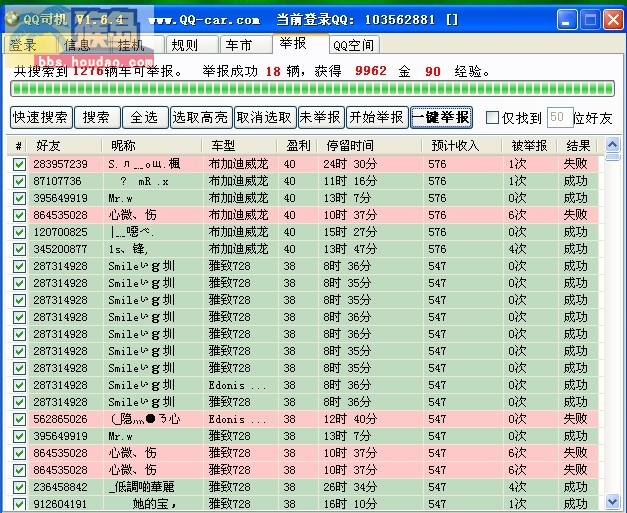Click 失败 result for friend 562865026

pyautogui.click(x=575, y=419)
